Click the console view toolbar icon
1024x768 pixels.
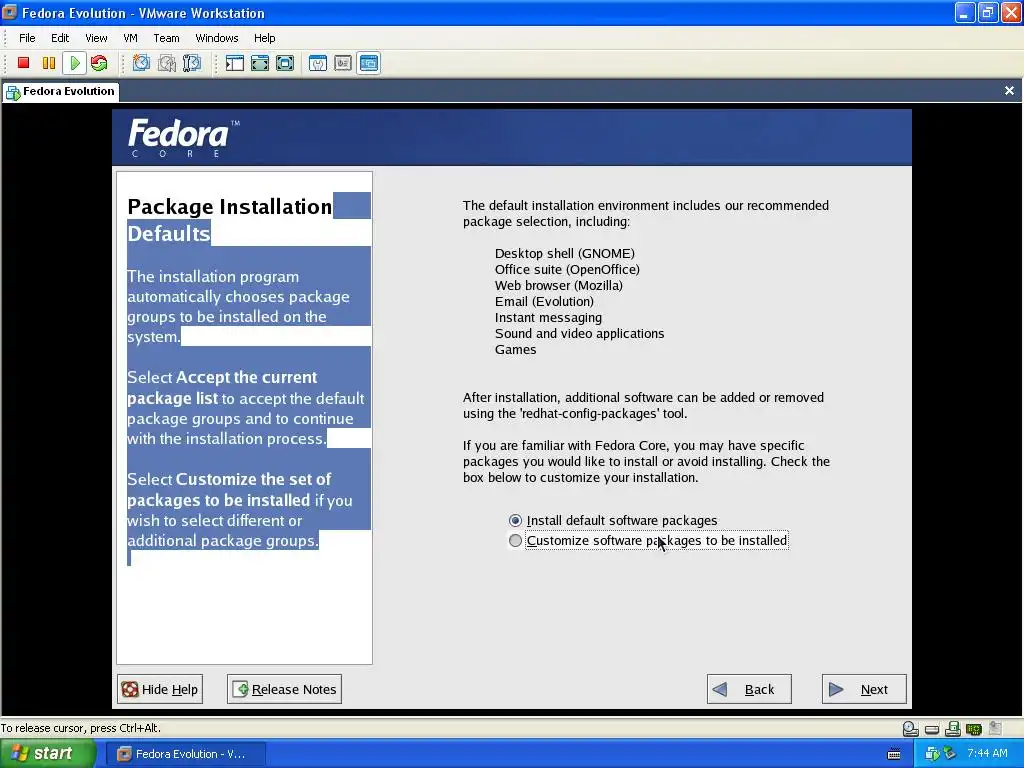pos(368,63)
